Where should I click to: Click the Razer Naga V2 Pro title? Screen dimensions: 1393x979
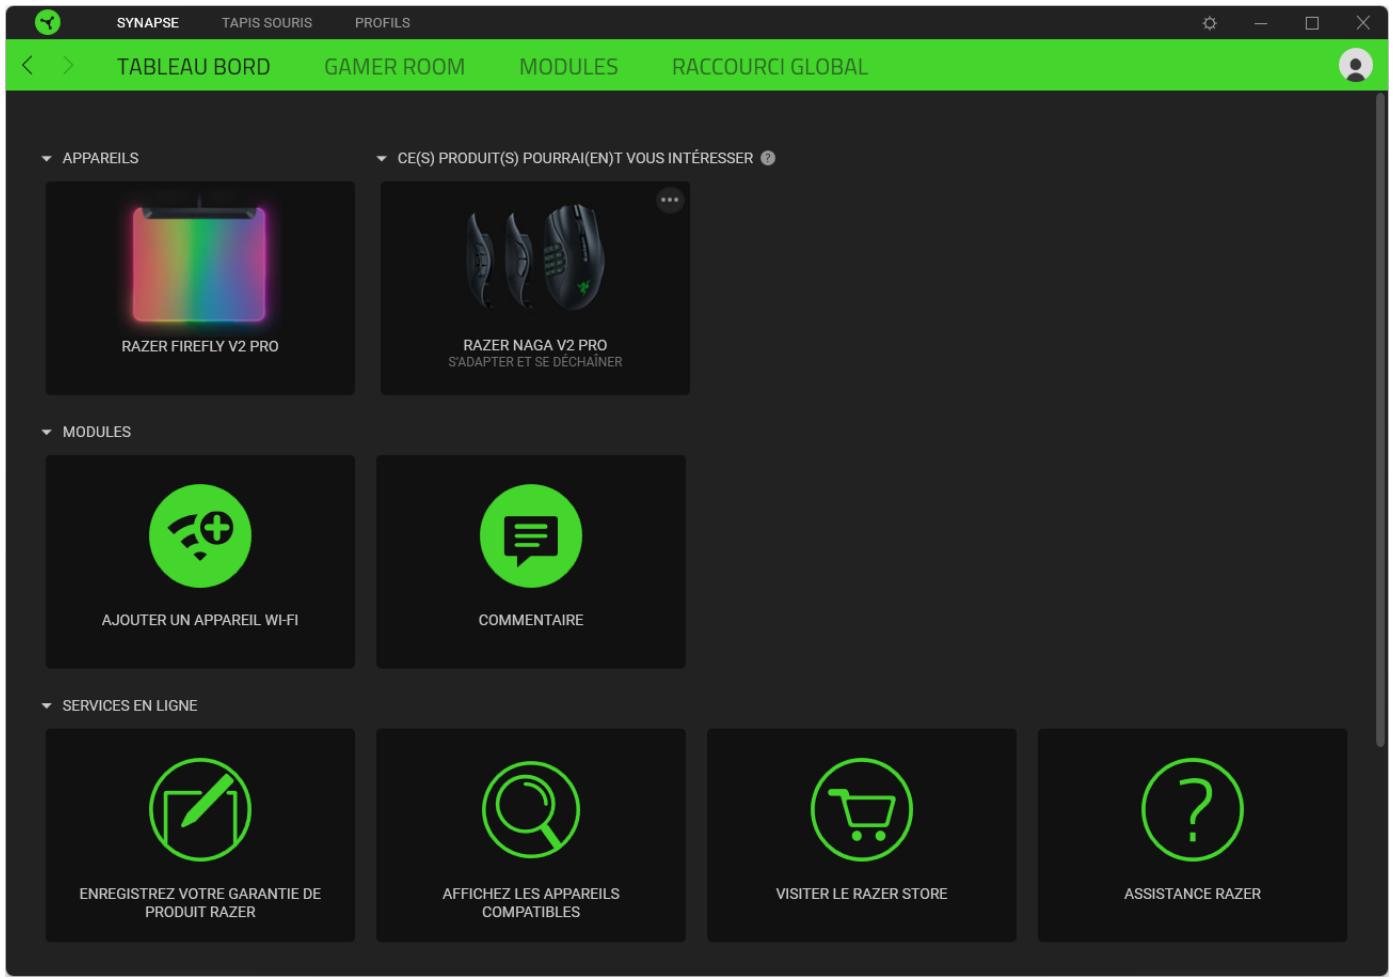[535, 345]
